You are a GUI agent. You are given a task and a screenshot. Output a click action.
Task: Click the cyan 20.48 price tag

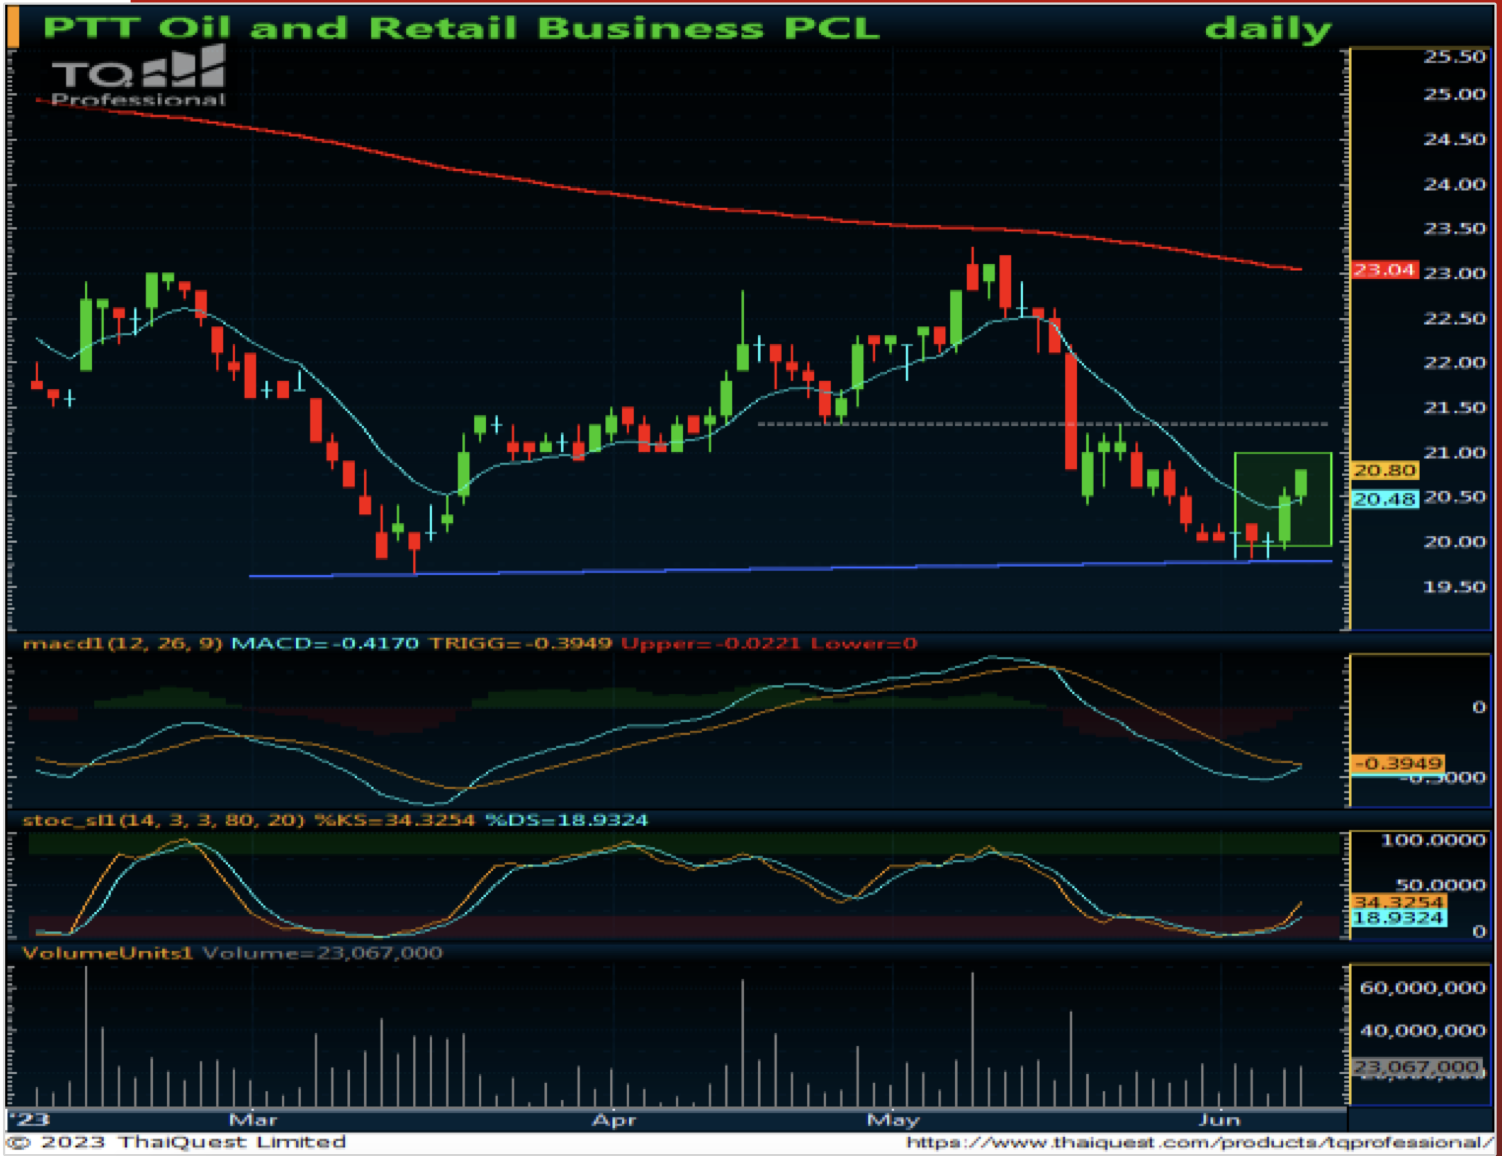(1384, 499)
